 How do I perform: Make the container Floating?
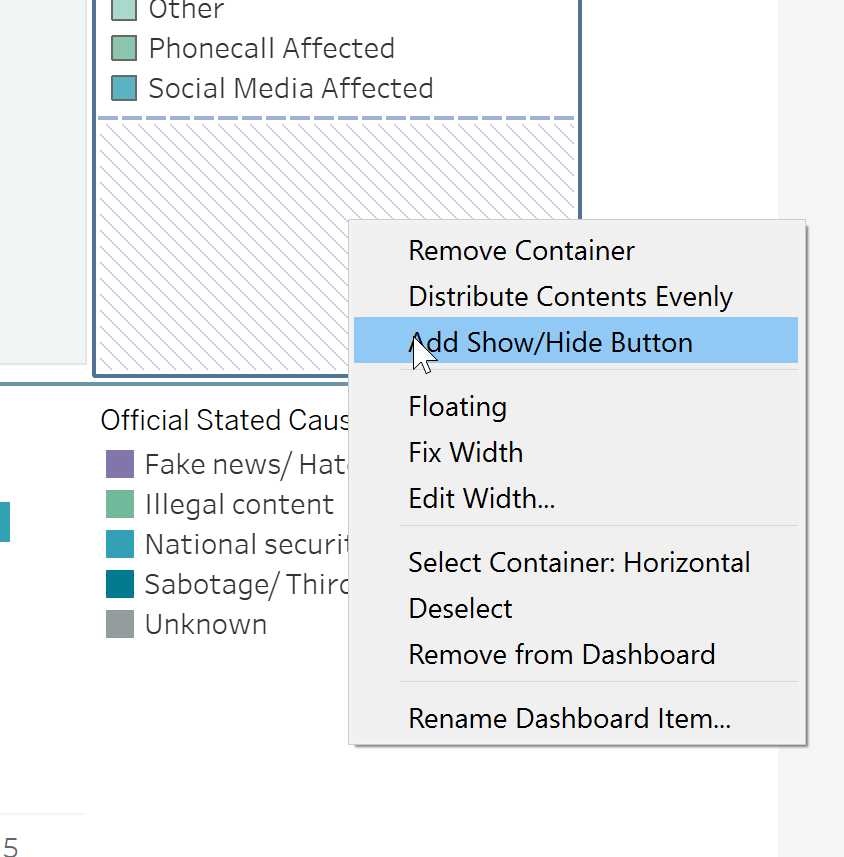coord(457,406)
